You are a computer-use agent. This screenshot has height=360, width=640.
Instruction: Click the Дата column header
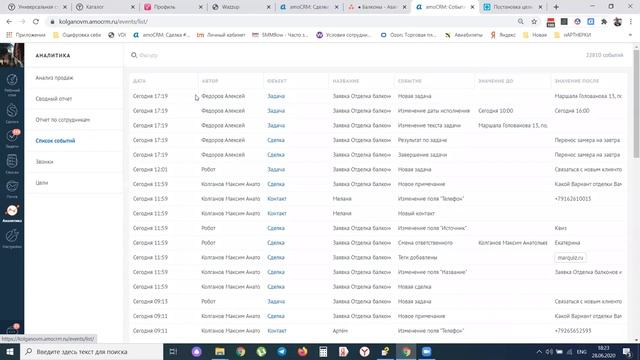[139, 81]
